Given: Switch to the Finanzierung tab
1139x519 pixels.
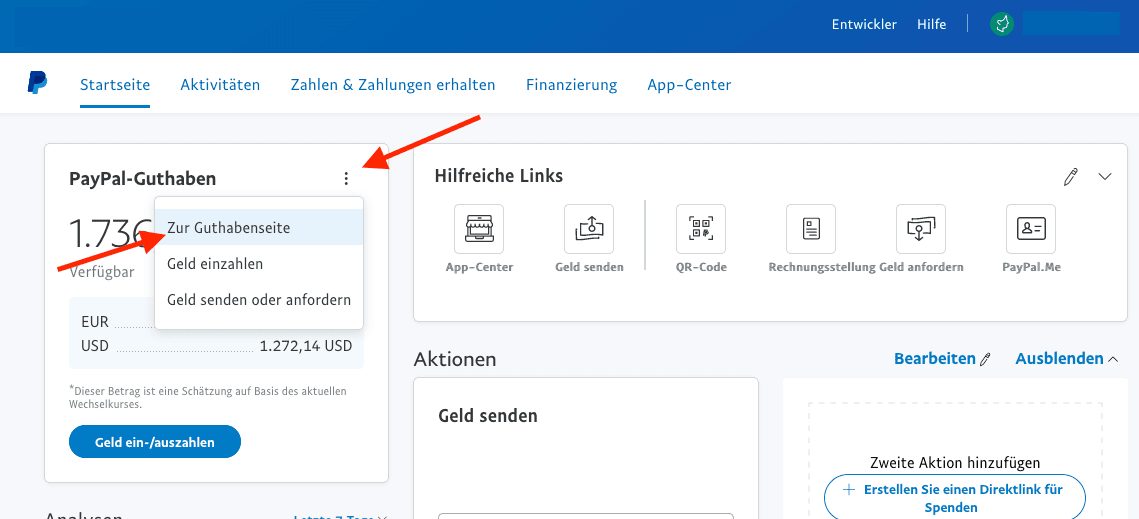Looking at the screenshot, I should [x=572, y=84].
